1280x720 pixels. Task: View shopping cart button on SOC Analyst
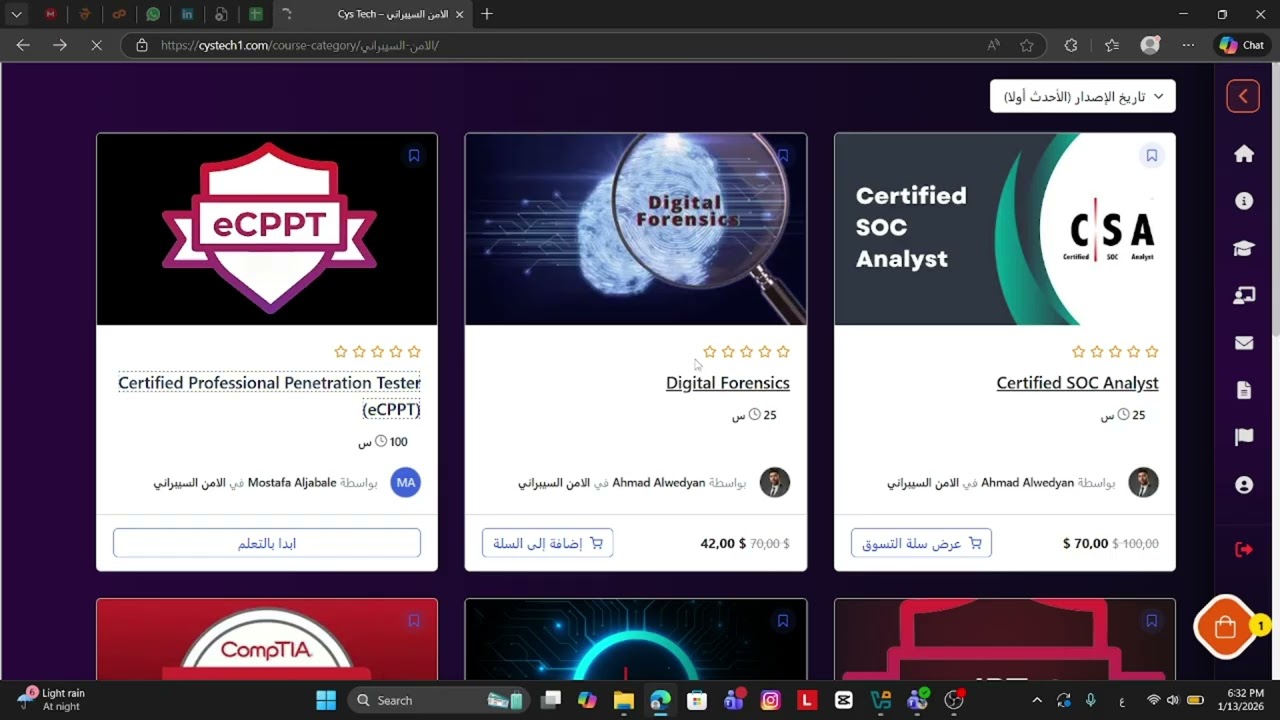click(x=921, y=543)
